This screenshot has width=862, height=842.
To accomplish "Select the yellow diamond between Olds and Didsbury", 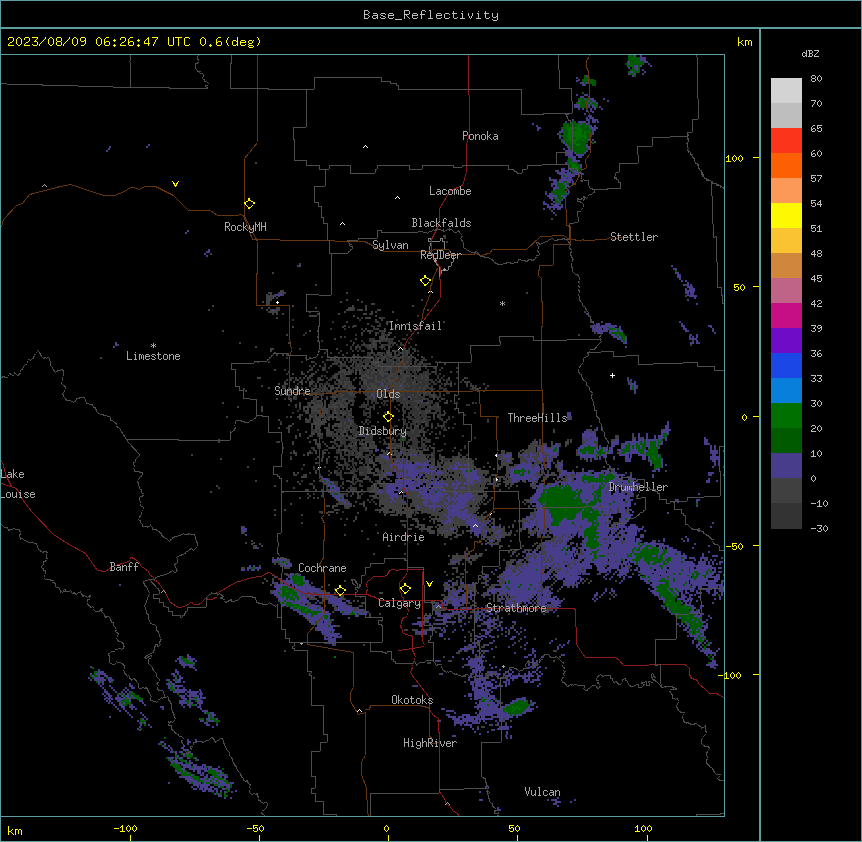I will pos(388,417).
